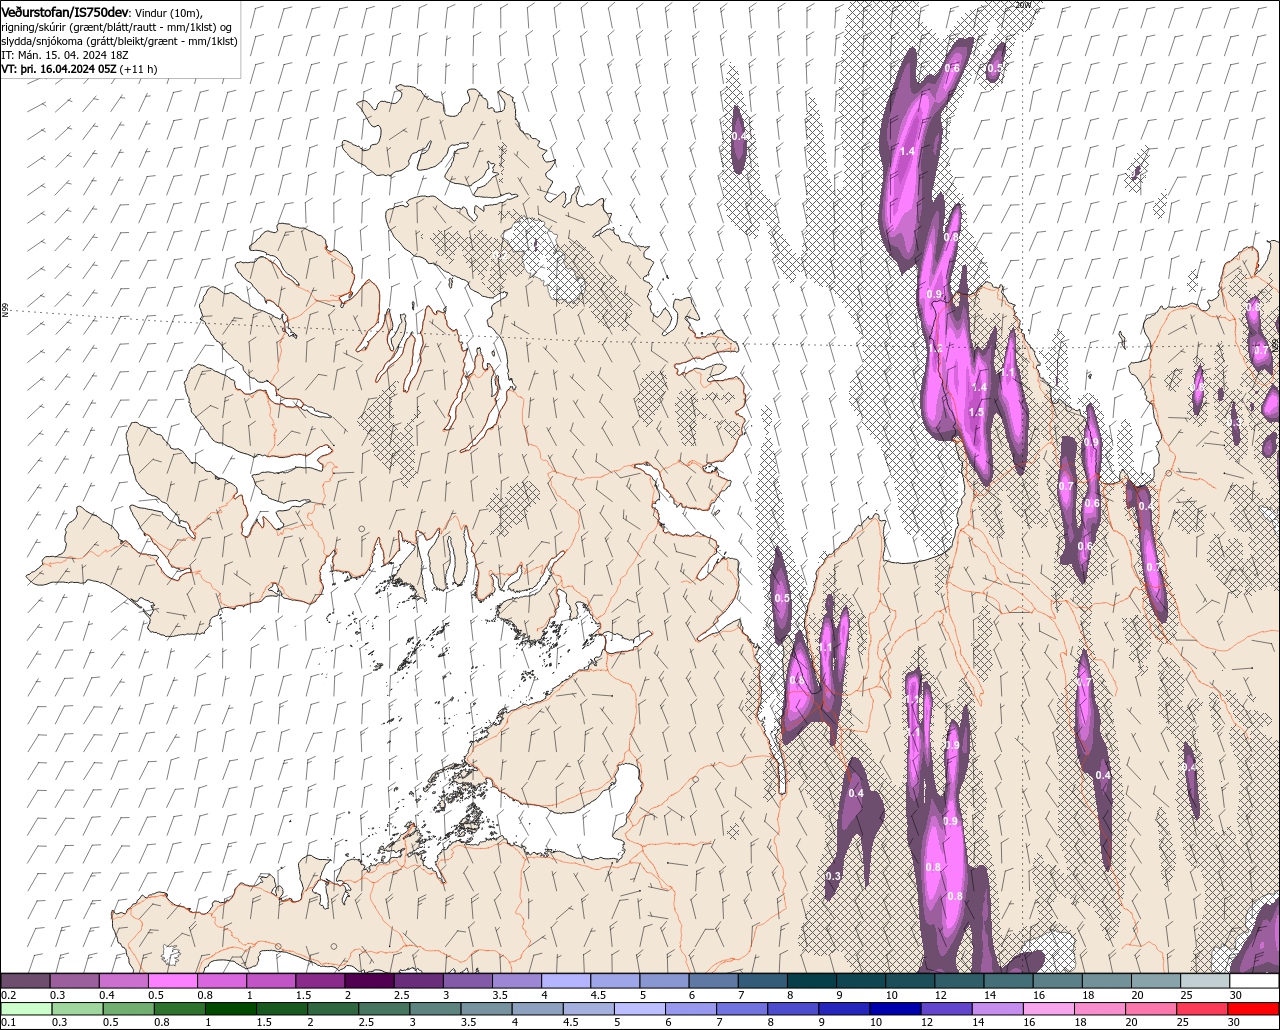Click the bright pink upper legend swatch at 0.5
Screen dimensions: 1280x1030
172,981
